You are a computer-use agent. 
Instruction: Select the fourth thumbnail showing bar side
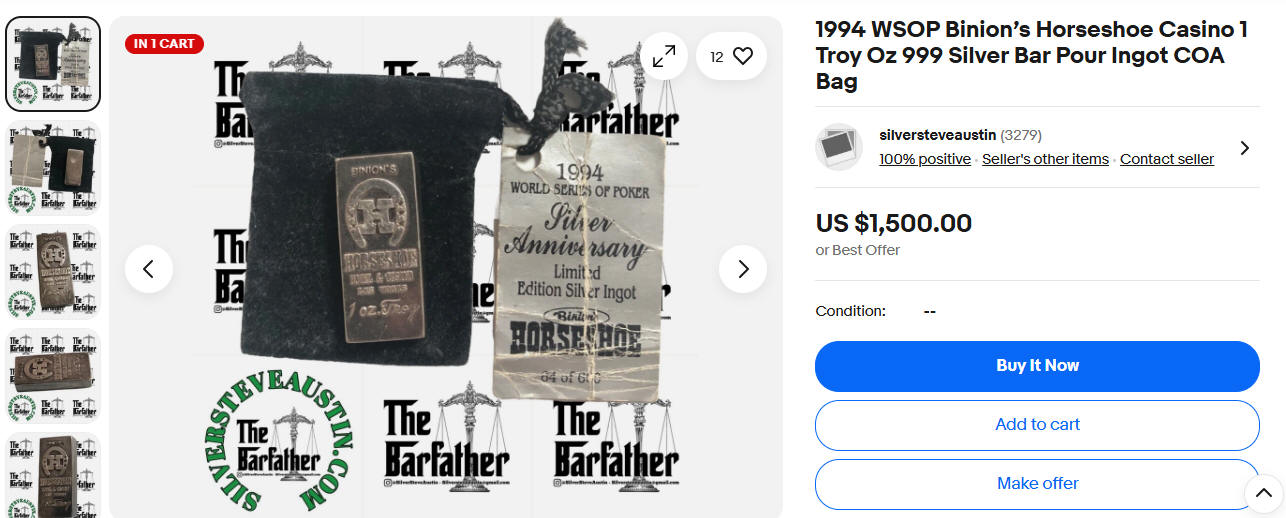[x=54, y=375]
